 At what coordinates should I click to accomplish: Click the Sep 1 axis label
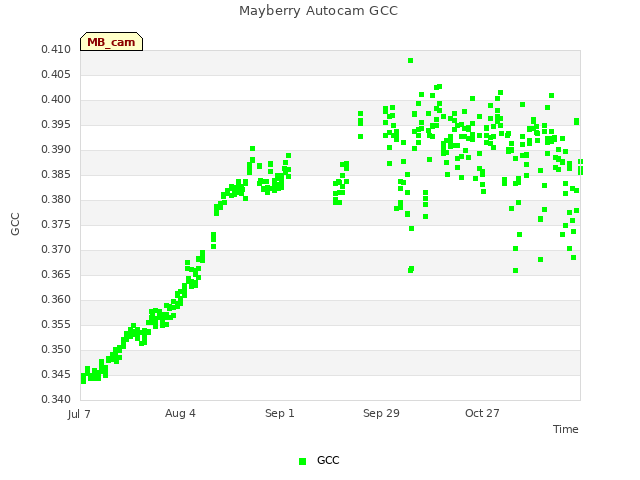coord(280,413)
